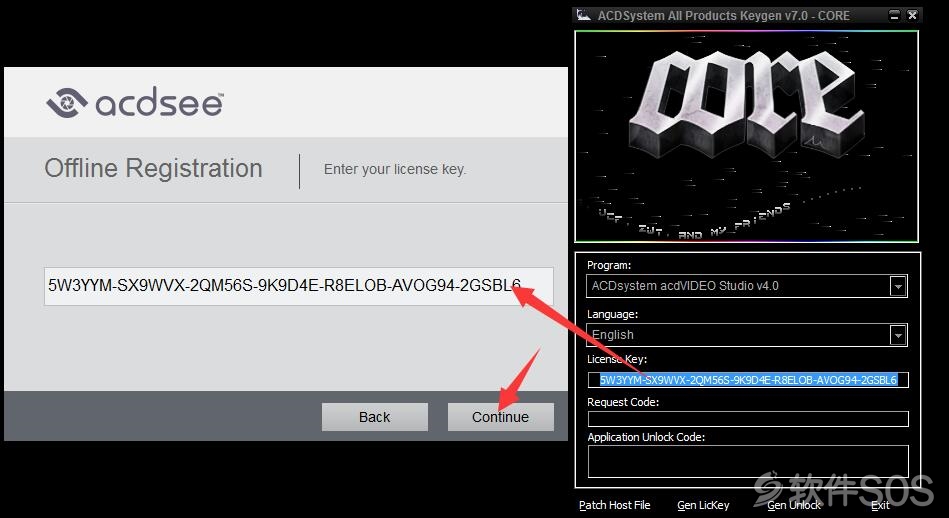Click the Back button in ACDSee registration

[x=375, y=417]
